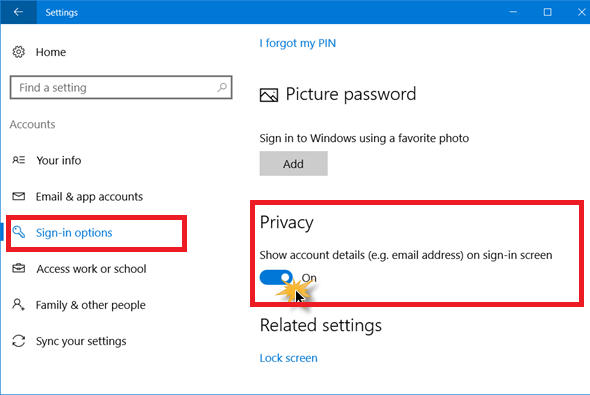This screenshot has height=395, width=590.
Task: Maximize the Settings window
Action: point(547,12)
